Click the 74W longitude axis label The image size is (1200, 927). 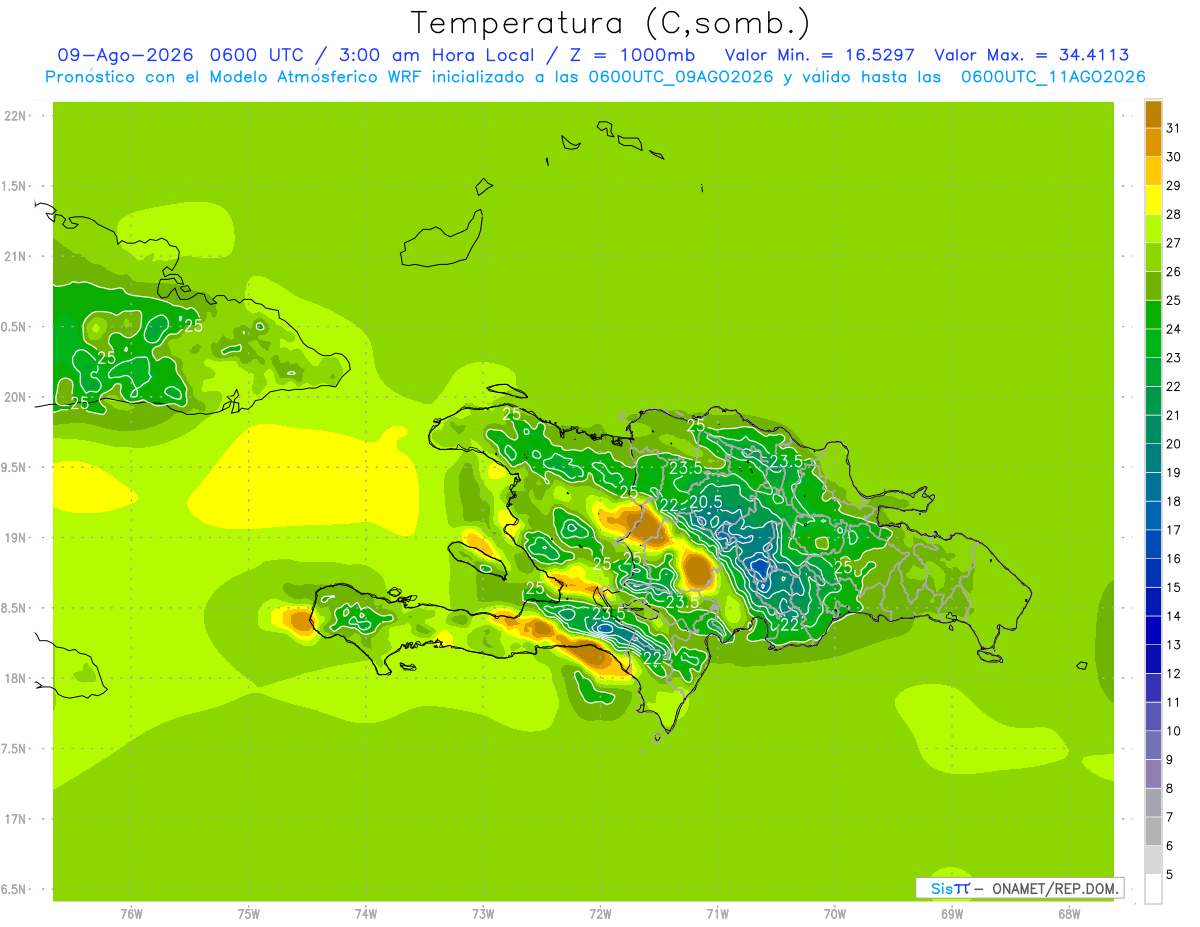pos(366,914)
